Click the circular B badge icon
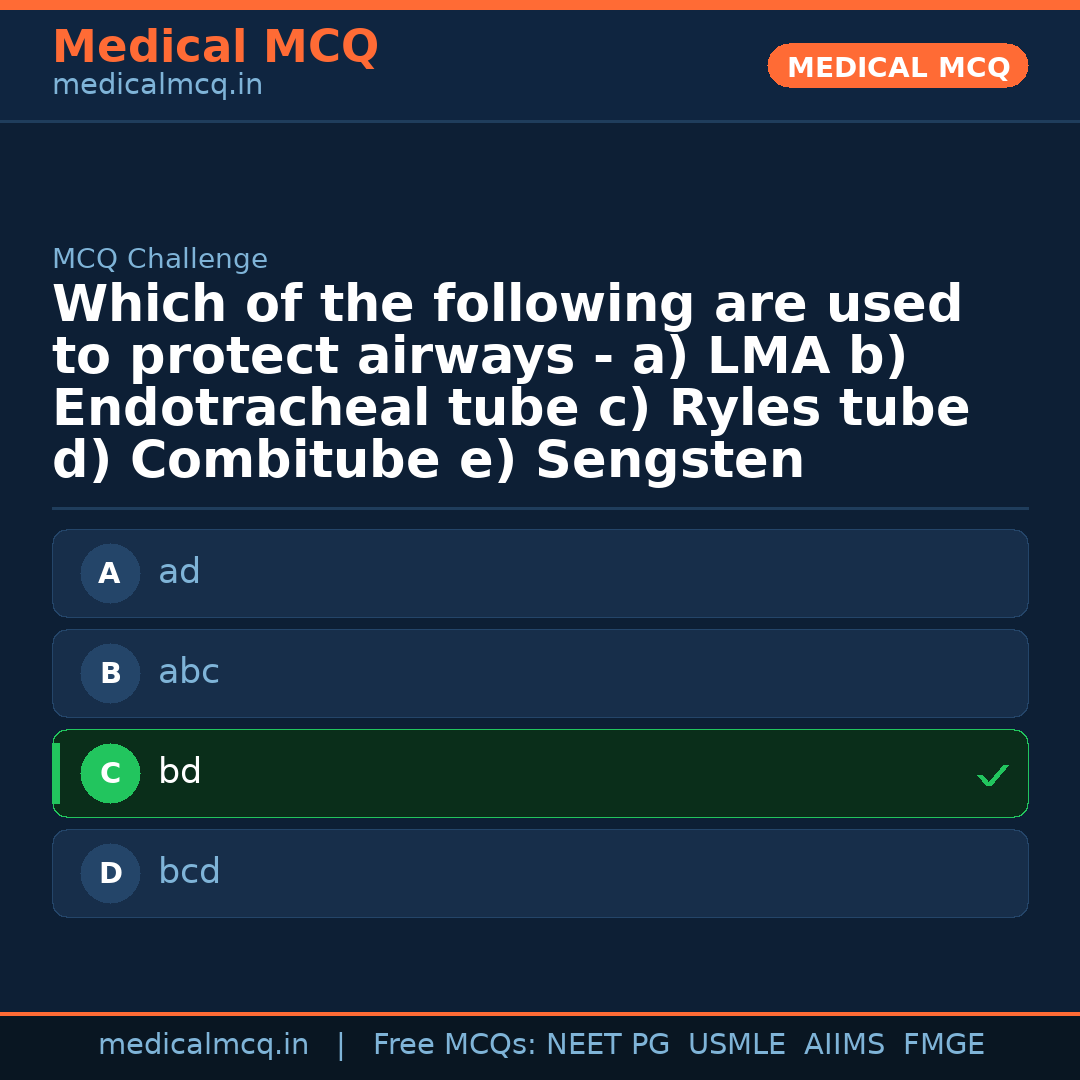The width and height of the screenshot is (1080, 1080). tap(110, 673)
